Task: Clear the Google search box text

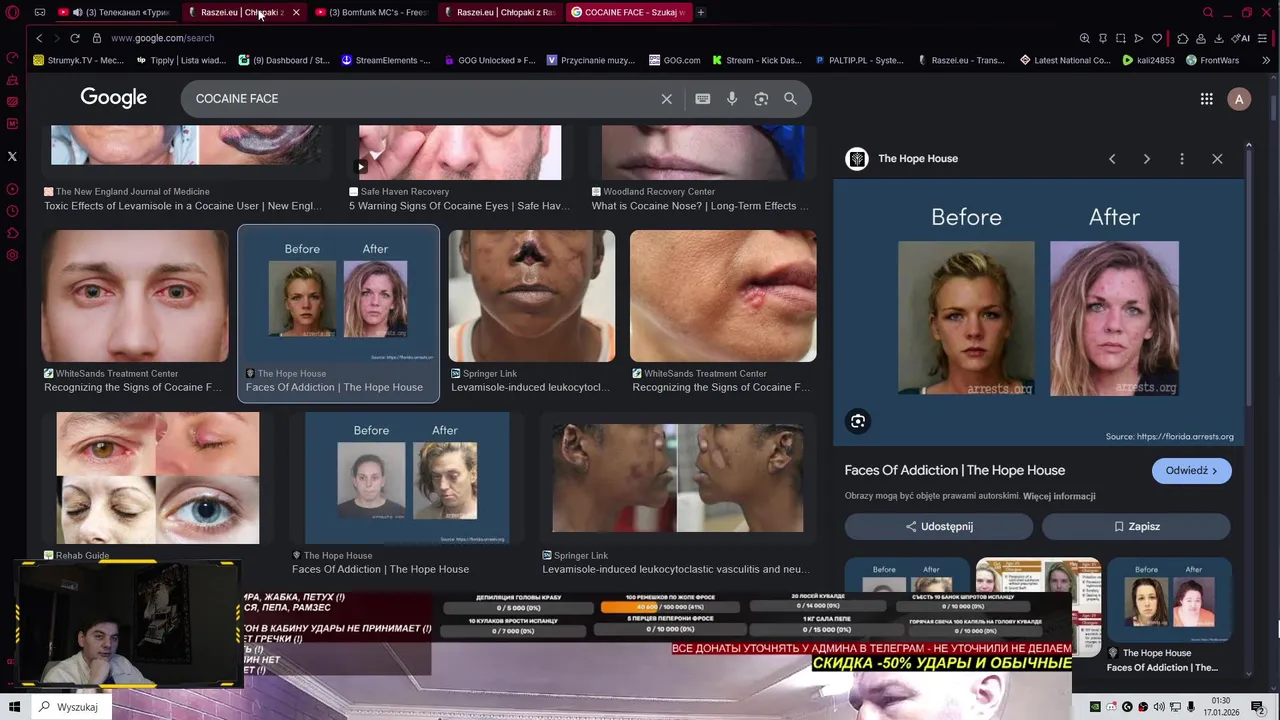Action: coord(666,99)
